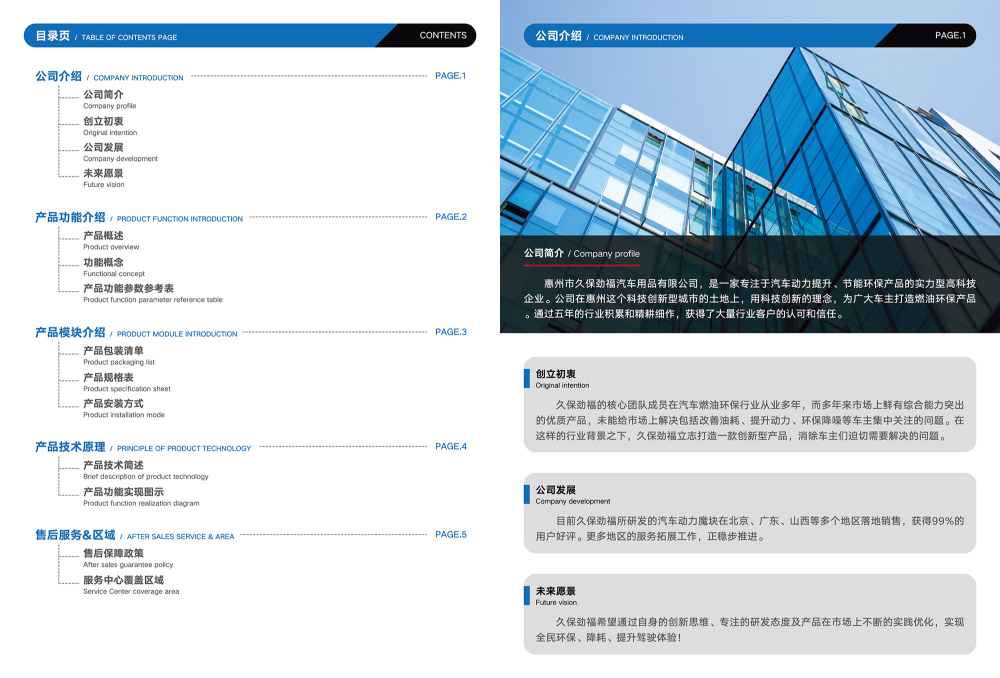Select the 目录页 header title

(x=53, y=36)
